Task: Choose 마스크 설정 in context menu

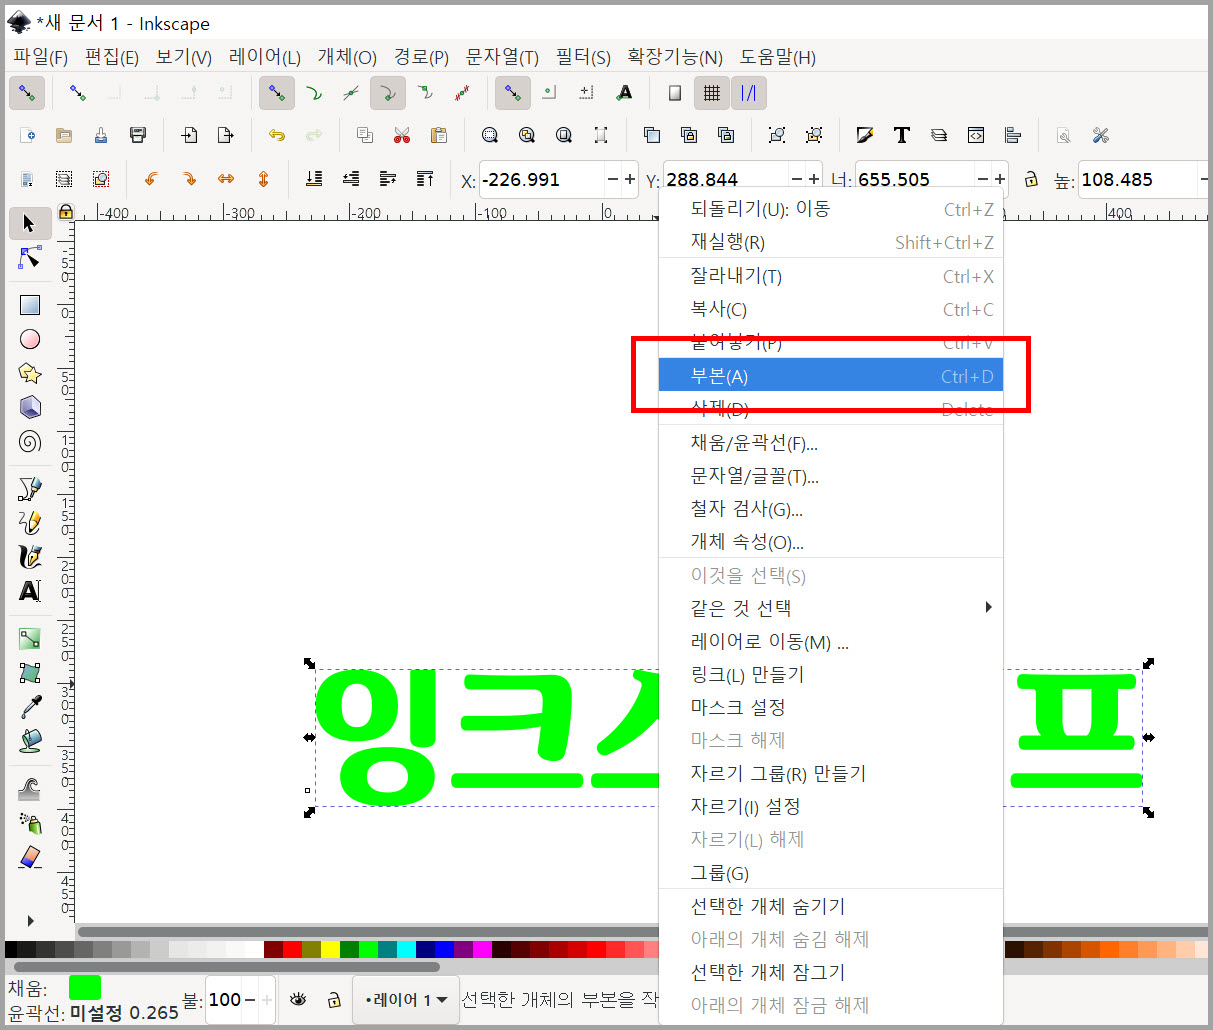Action: tap(831, 707)
